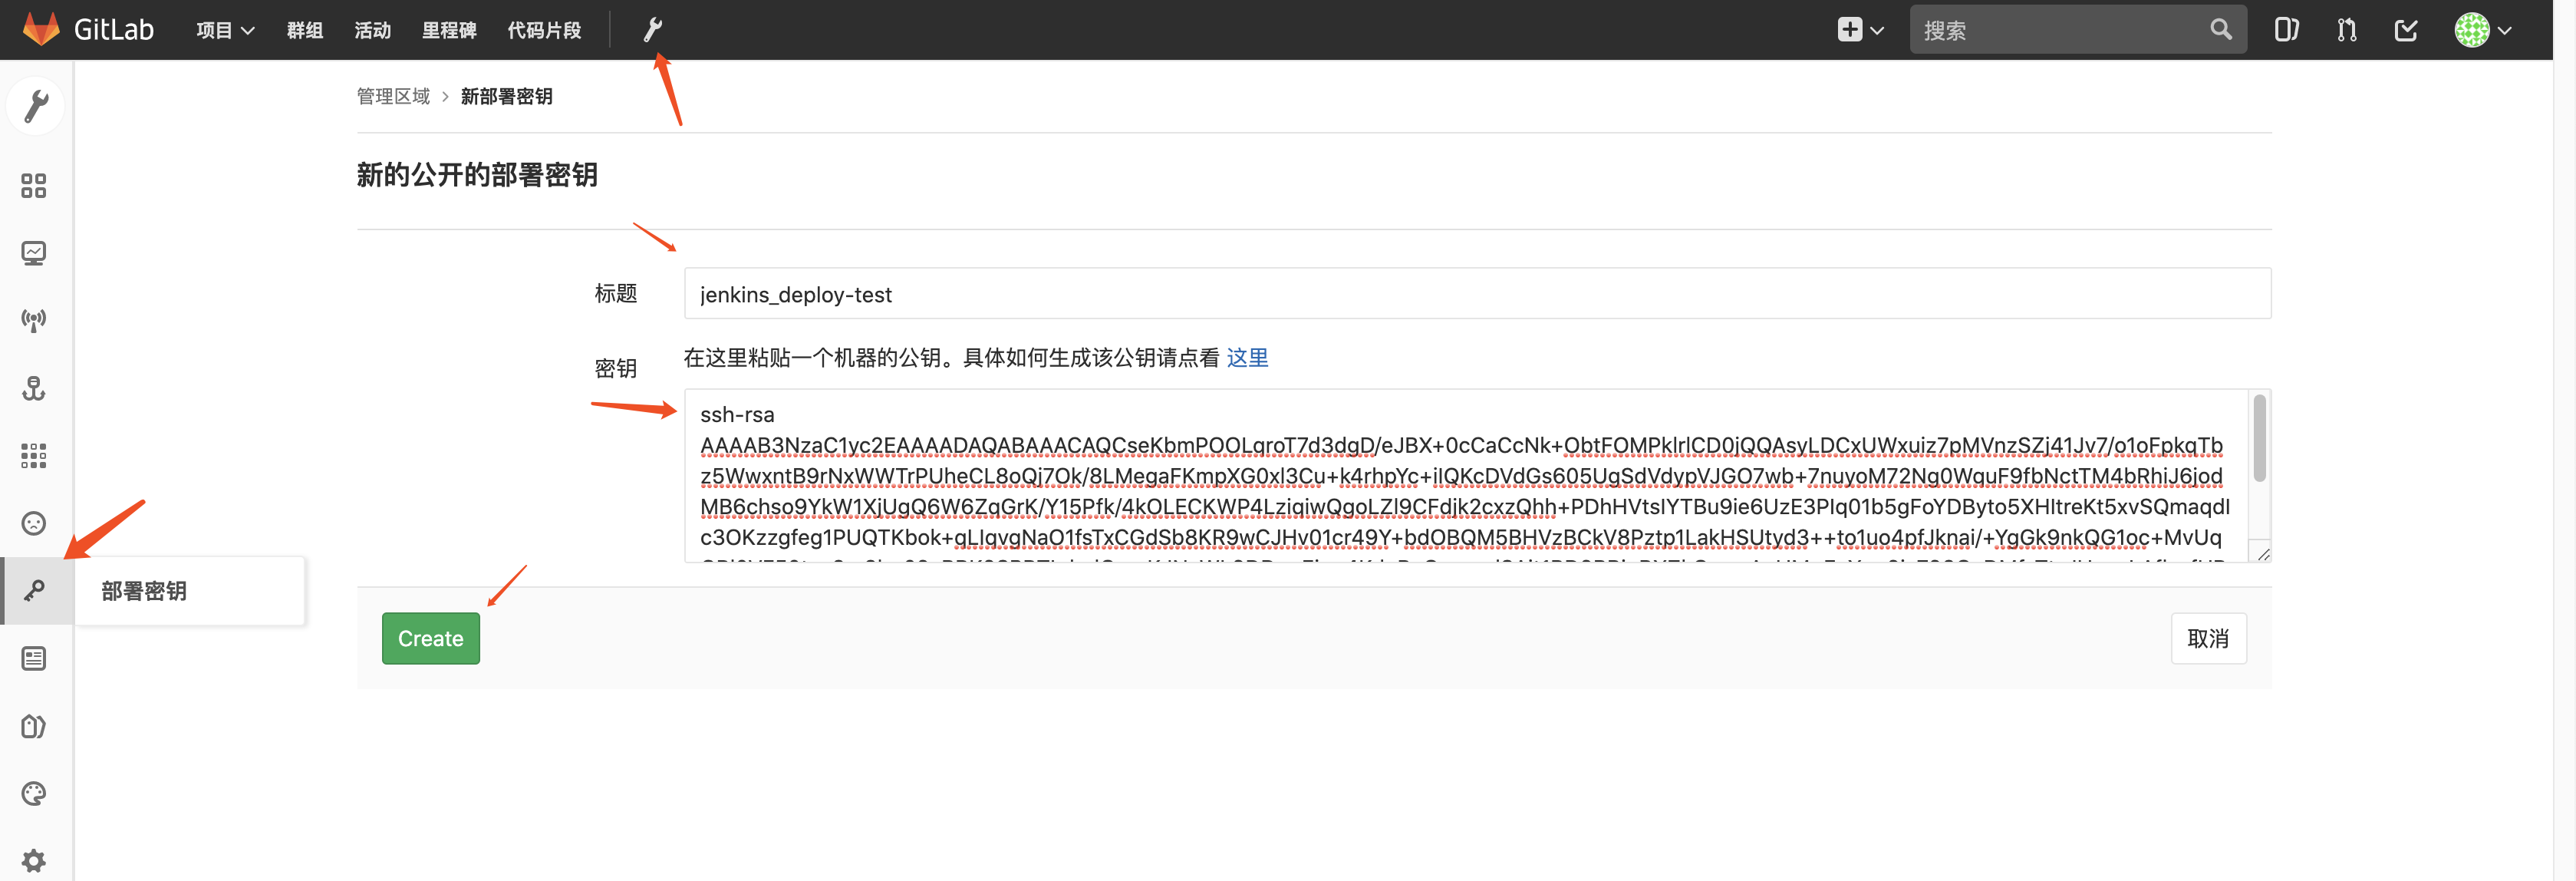This screenshot has width=2576, height=881.
Task: Open merge requests icon in top bar
Action: click(2346, 30)
